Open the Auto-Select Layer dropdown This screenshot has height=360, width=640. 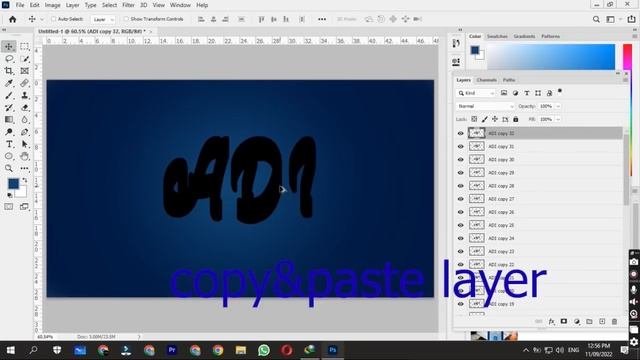coord(103,19)
